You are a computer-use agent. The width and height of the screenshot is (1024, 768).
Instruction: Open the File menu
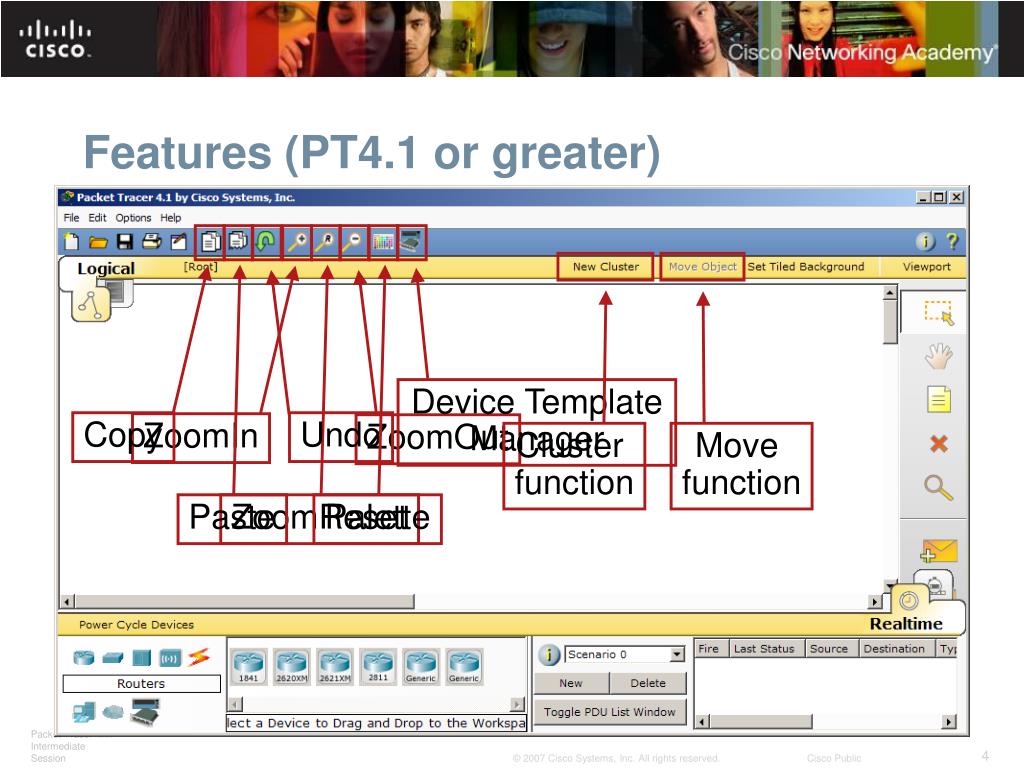coord(71,217)
